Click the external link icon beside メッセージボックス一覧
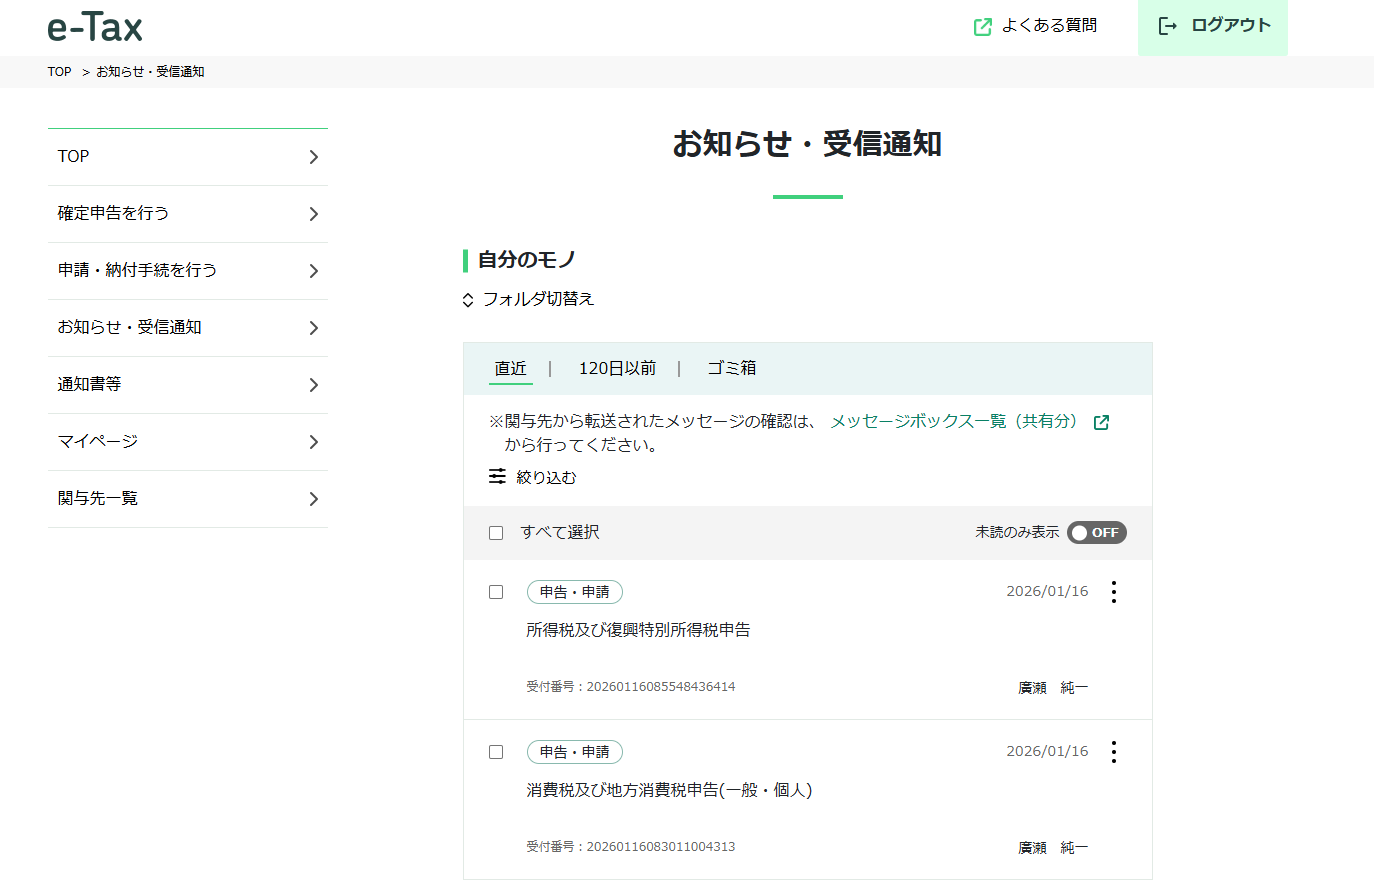This screenshot has height=892, width=1374. [1101, 422]
